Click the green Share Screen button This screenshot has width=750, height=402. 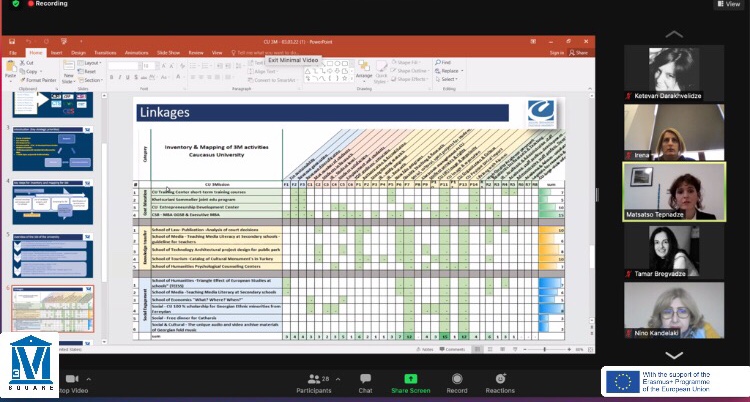(x=410, y=384)
